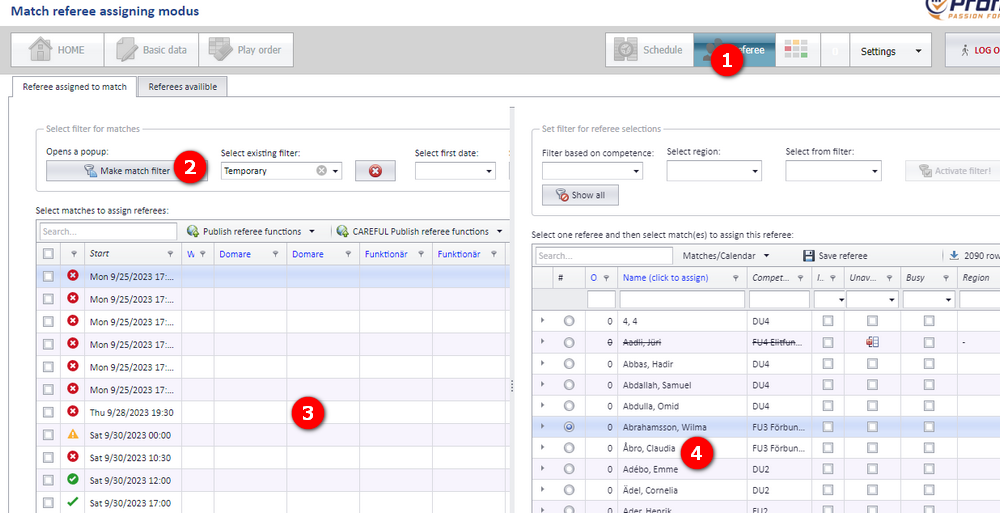The height and width of the screenshot is (513, 1000).
Task: Open filter on first Domare column
Action: (x=276, y=253)
